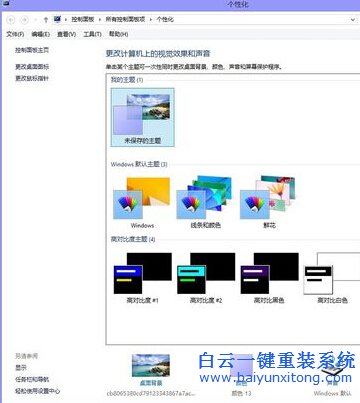Open the 查看(V) menu

(x=66, y=34)
